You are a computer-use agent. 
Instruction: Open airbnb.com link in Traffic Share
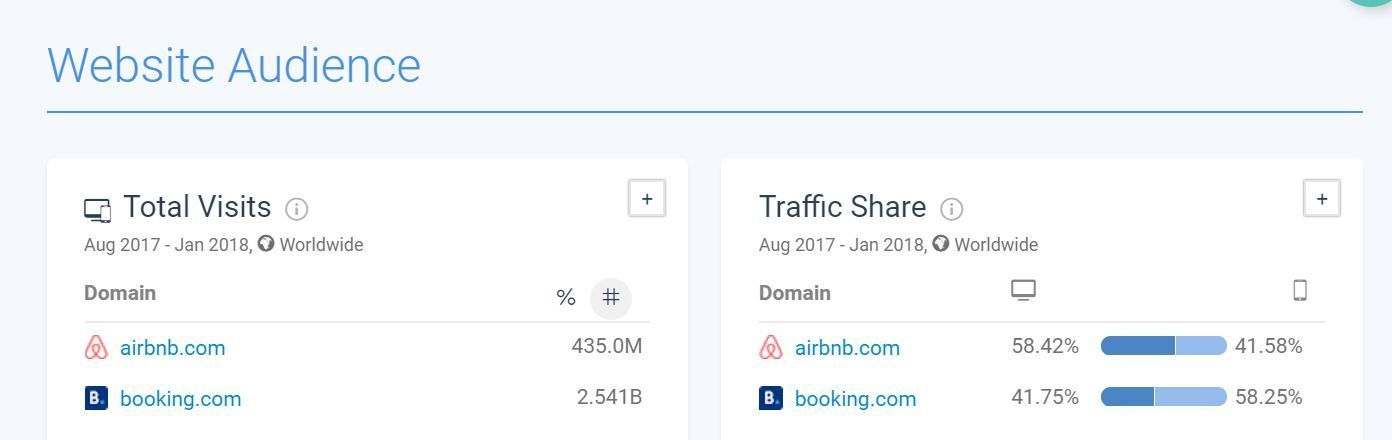click(x=847, y=348)
